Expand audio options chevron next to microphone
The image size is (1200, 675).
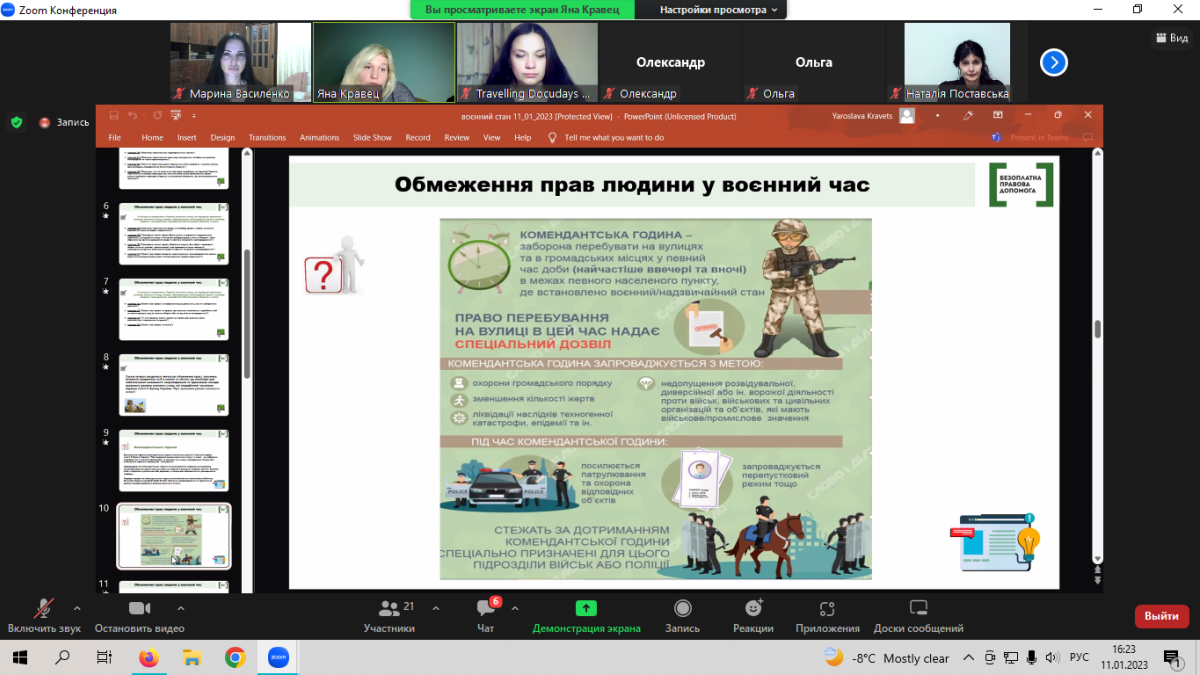[77, 607]
